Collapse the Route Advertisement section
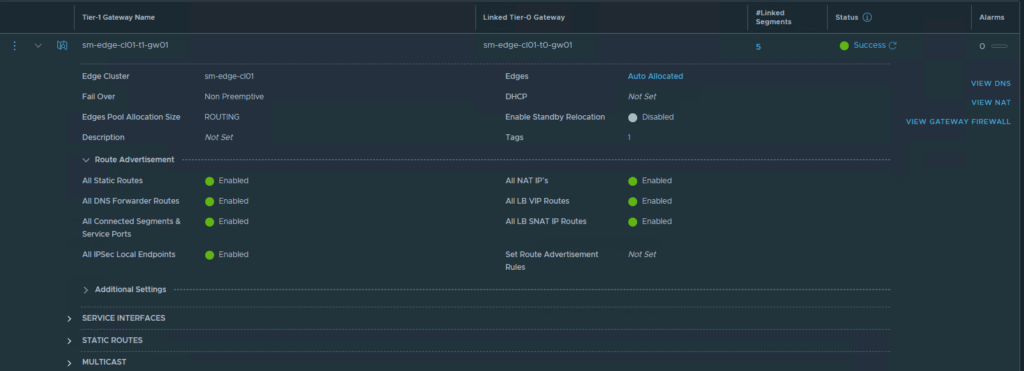 [x=86, y=159]
